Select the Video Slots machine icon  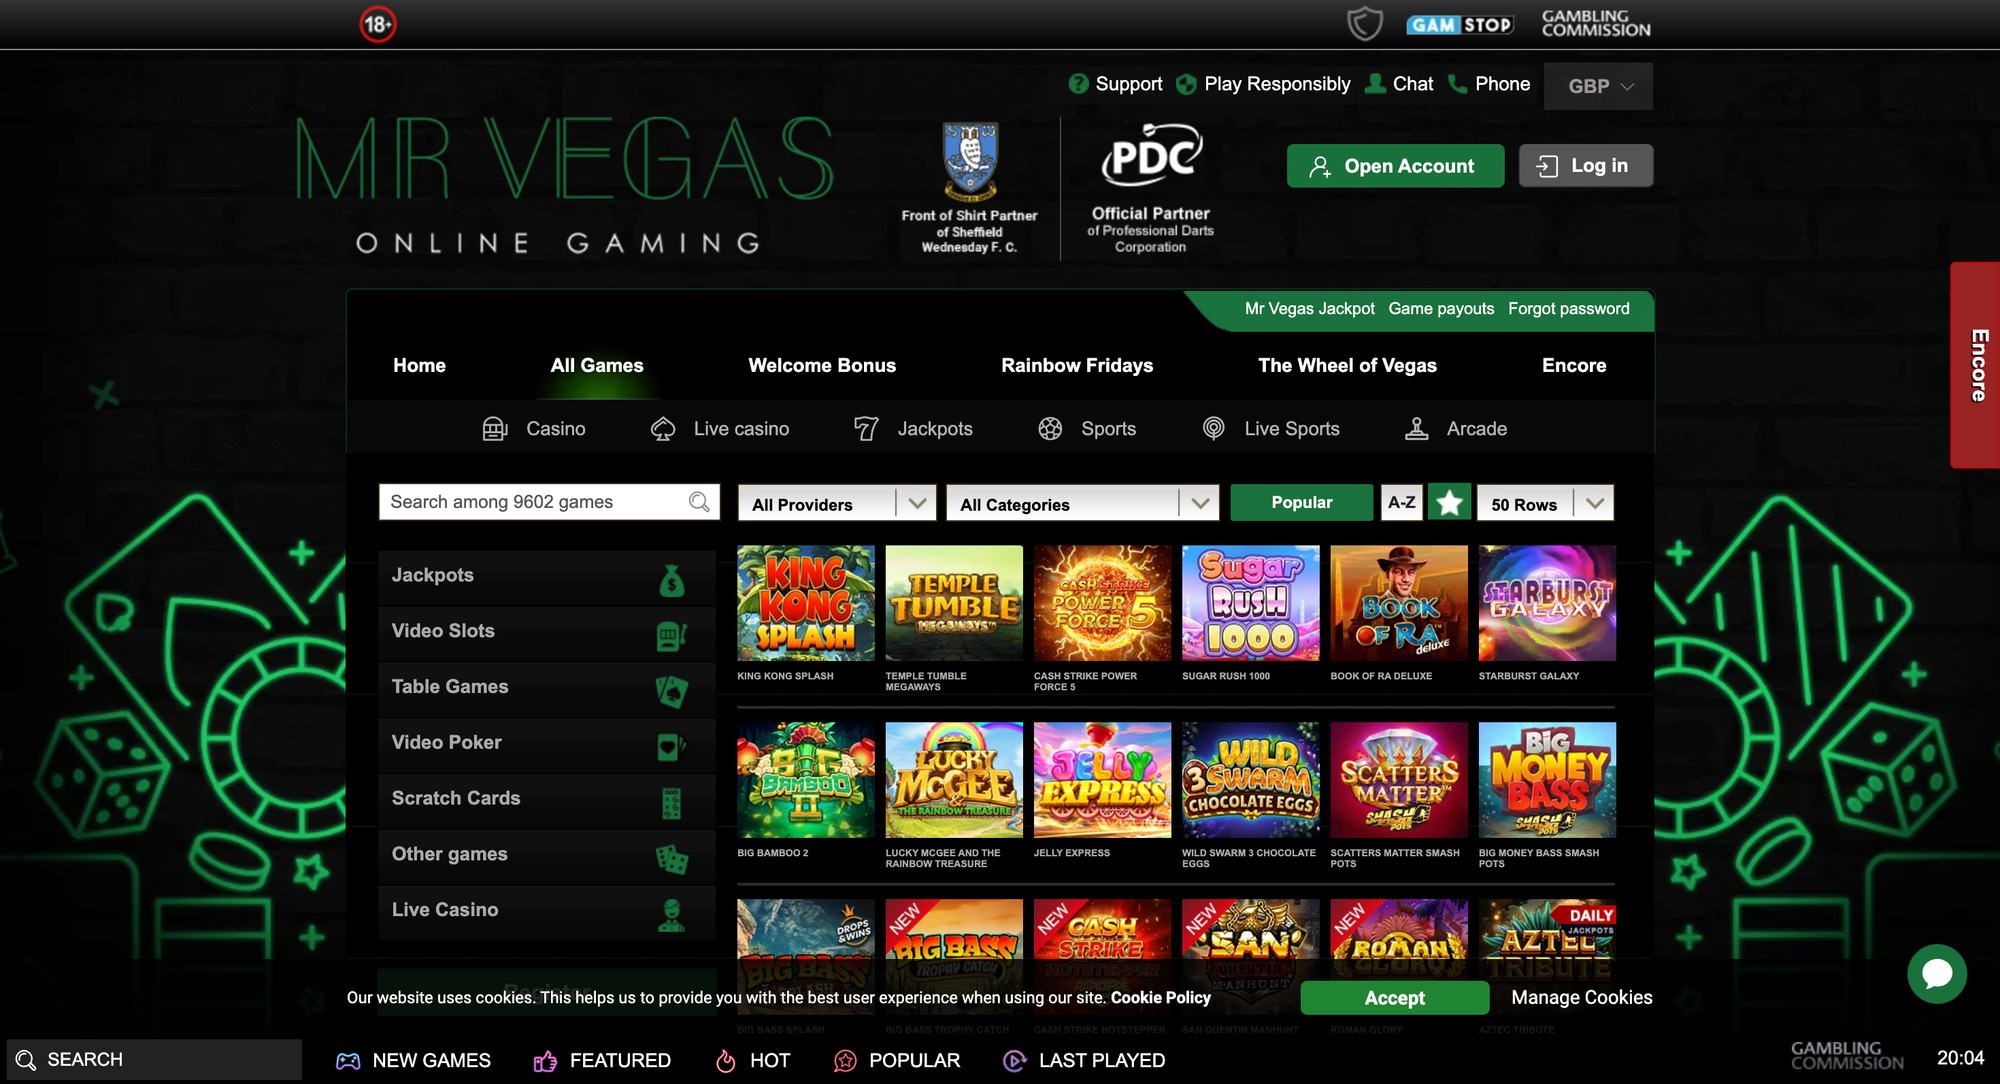[x=671, y=635]
